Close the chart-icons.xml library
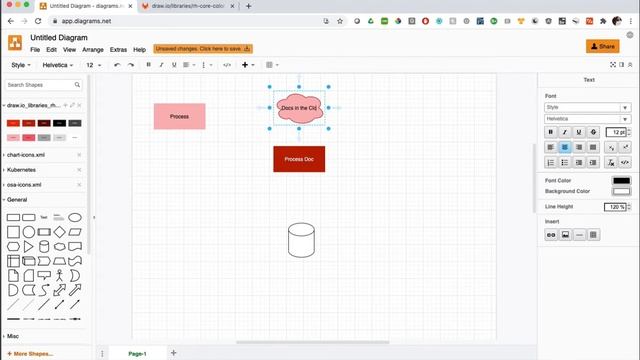Screen dimensions: 640x360 pyautogui.click(x=79, y=155)
